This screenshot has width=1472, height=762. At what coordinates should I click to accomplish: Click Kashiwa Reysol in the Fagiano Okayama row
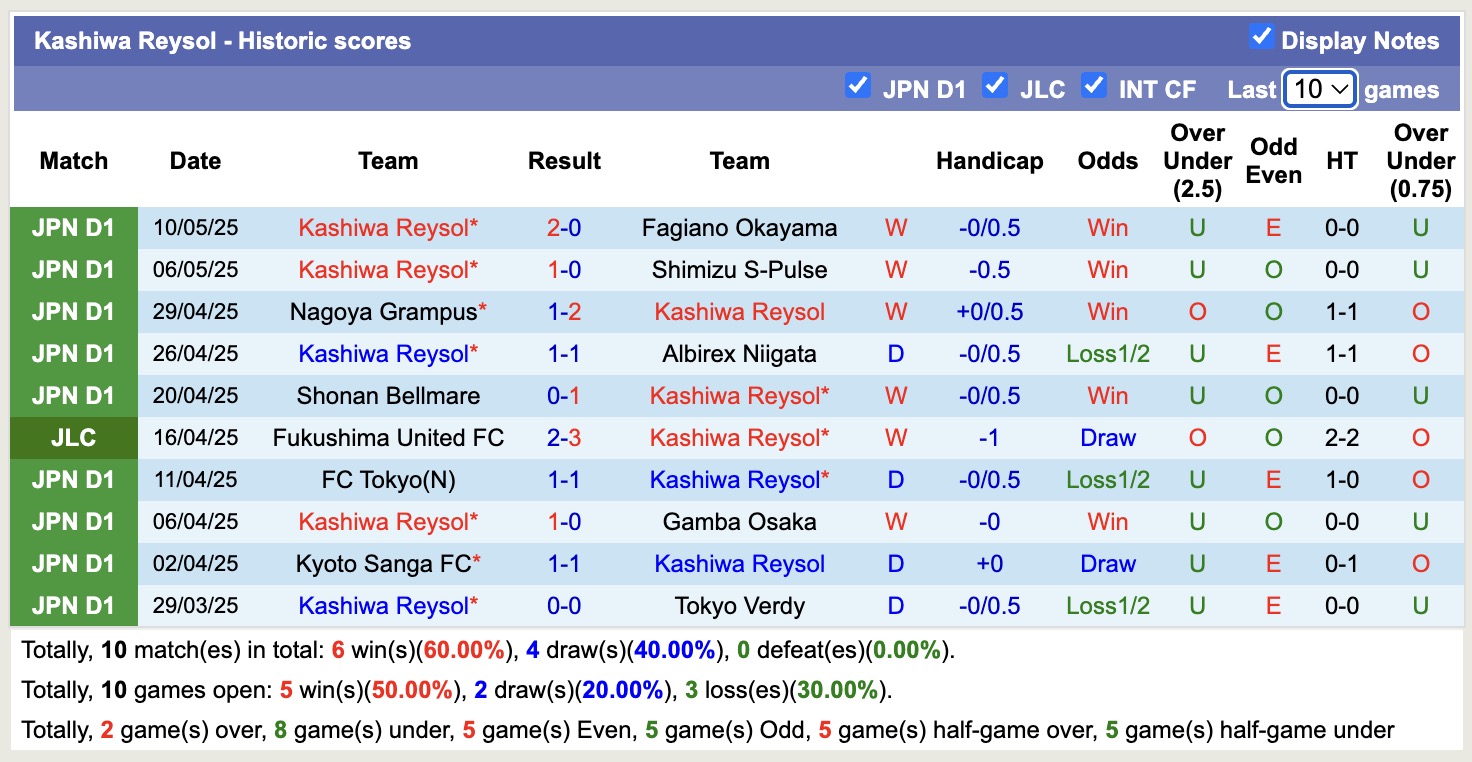386,227
